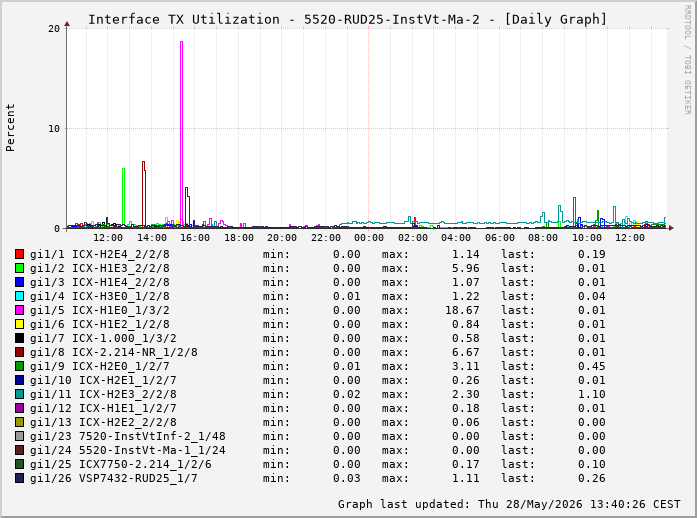
Task: Click the yellow gi1/6 legend swatch
Action: (x=19, y=324)
